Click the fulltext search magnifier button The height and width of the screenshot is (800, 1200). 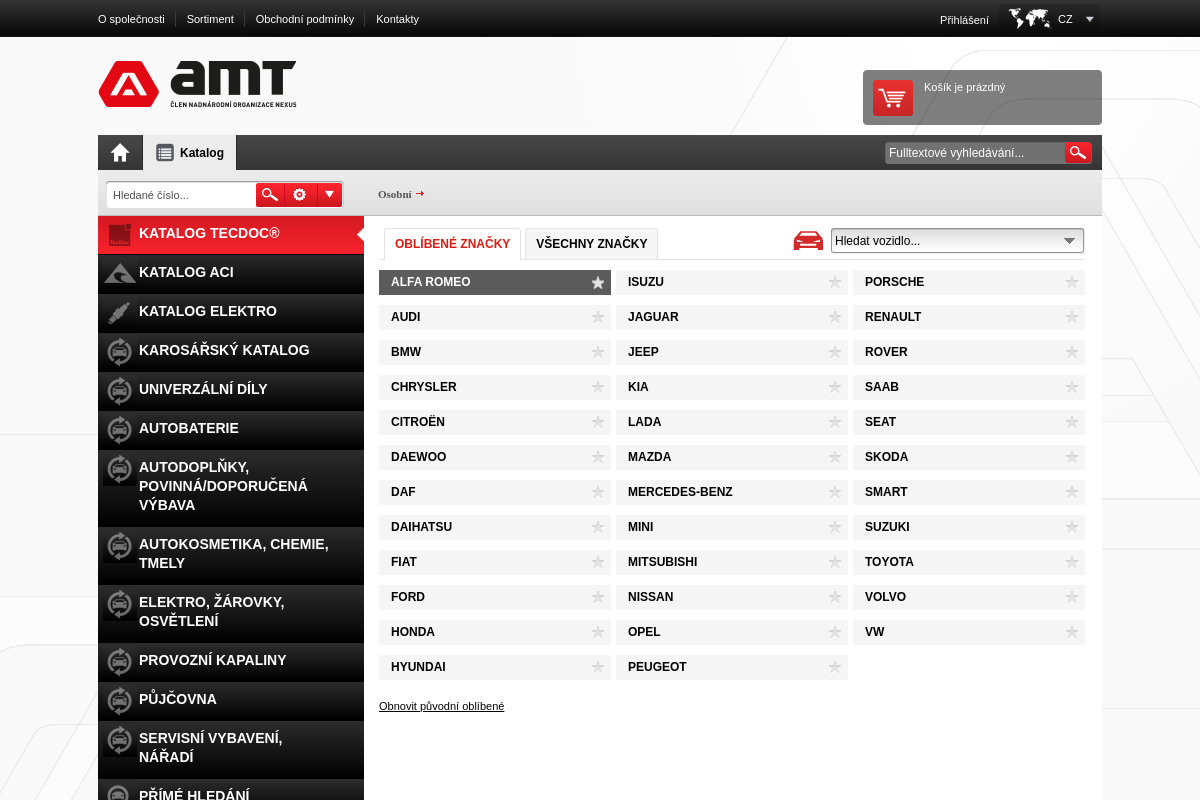(1077, 153)
